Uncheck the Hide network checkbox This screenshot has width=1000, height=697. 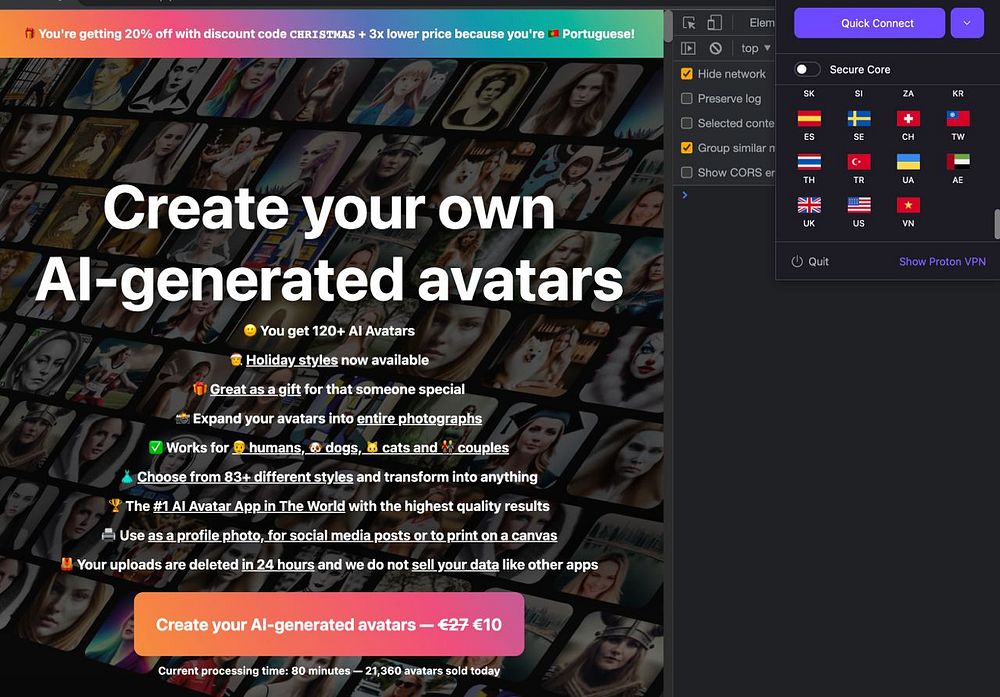click(x=687, y=74)
